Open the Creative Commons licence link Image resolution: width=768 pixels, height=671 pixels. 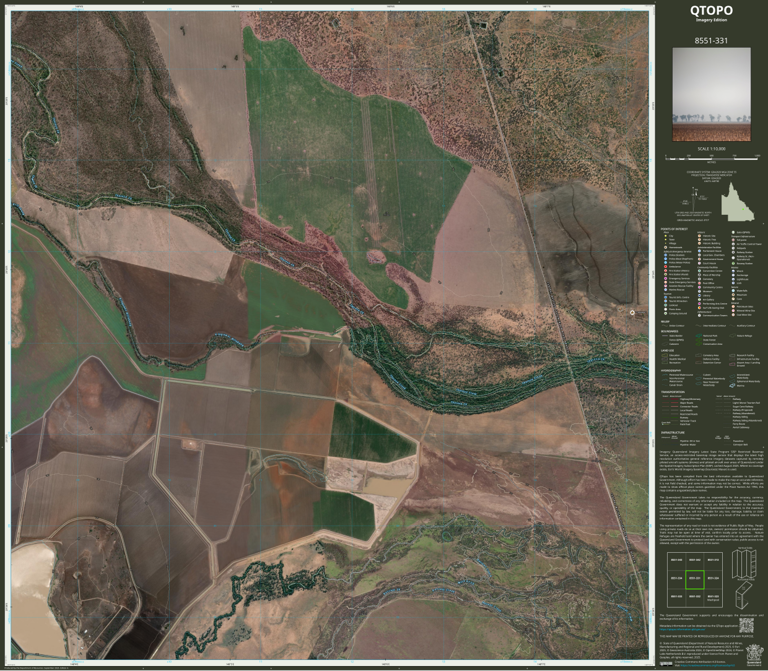pos(707,665)
